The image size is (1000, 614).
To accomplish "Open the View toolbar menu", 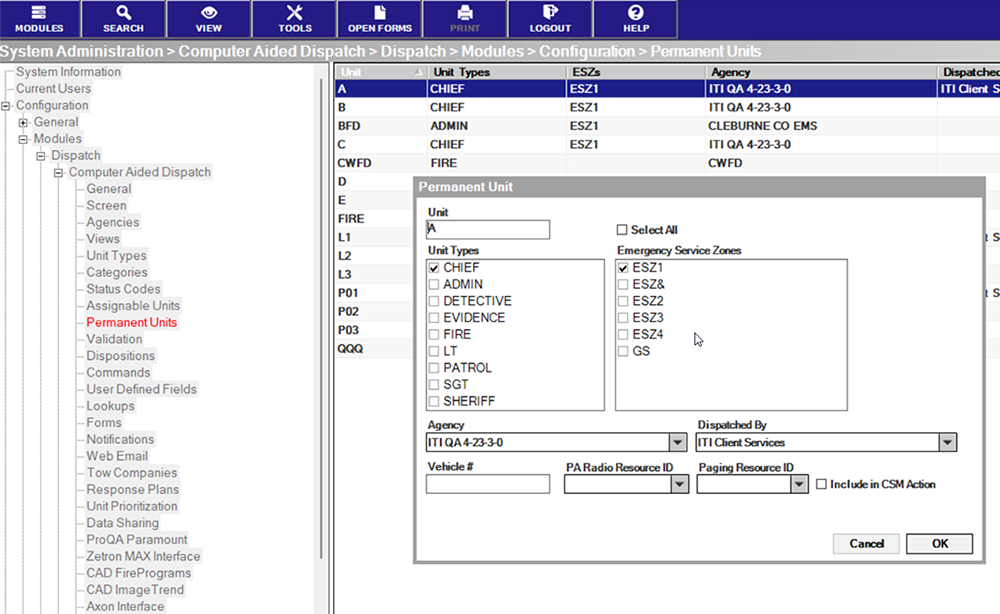I will (x=208, y=18).
